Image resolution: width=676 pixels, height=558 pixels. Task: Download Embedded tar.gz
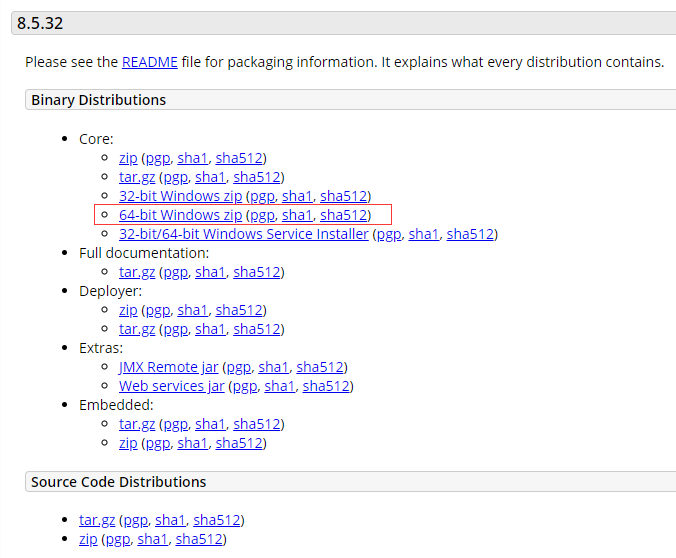click(137, 424)
